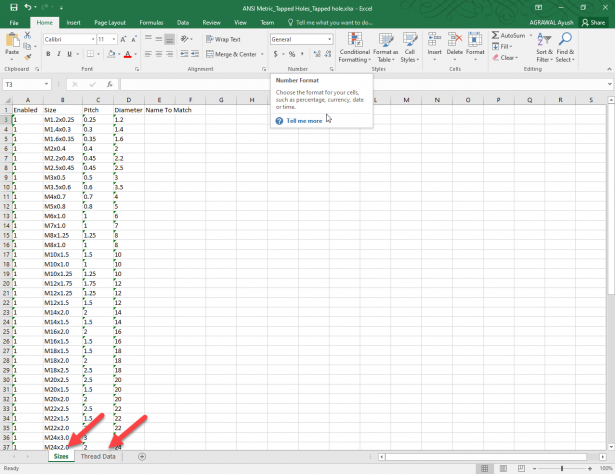Image resolution: width=615 pixels, height=474 pixels.
Task: Click the Cut scissors icon
Action: coord(27,35)
